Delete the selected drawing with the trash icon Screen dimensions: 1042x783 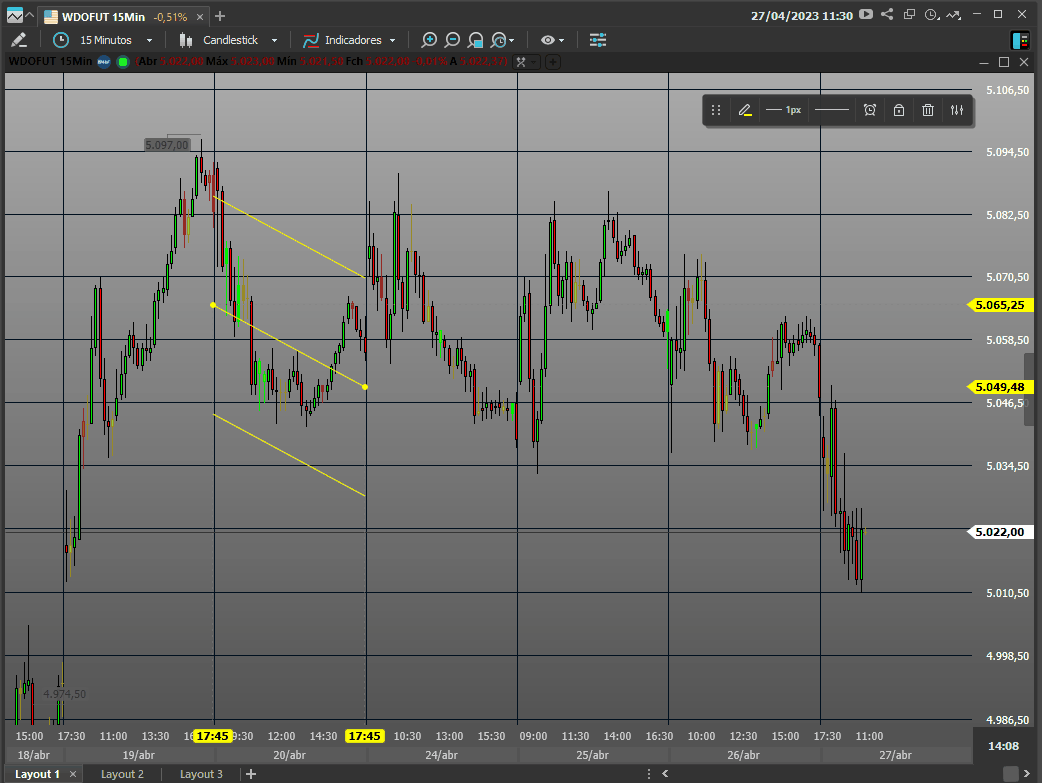pyautogui.click(x=928, y=110)
